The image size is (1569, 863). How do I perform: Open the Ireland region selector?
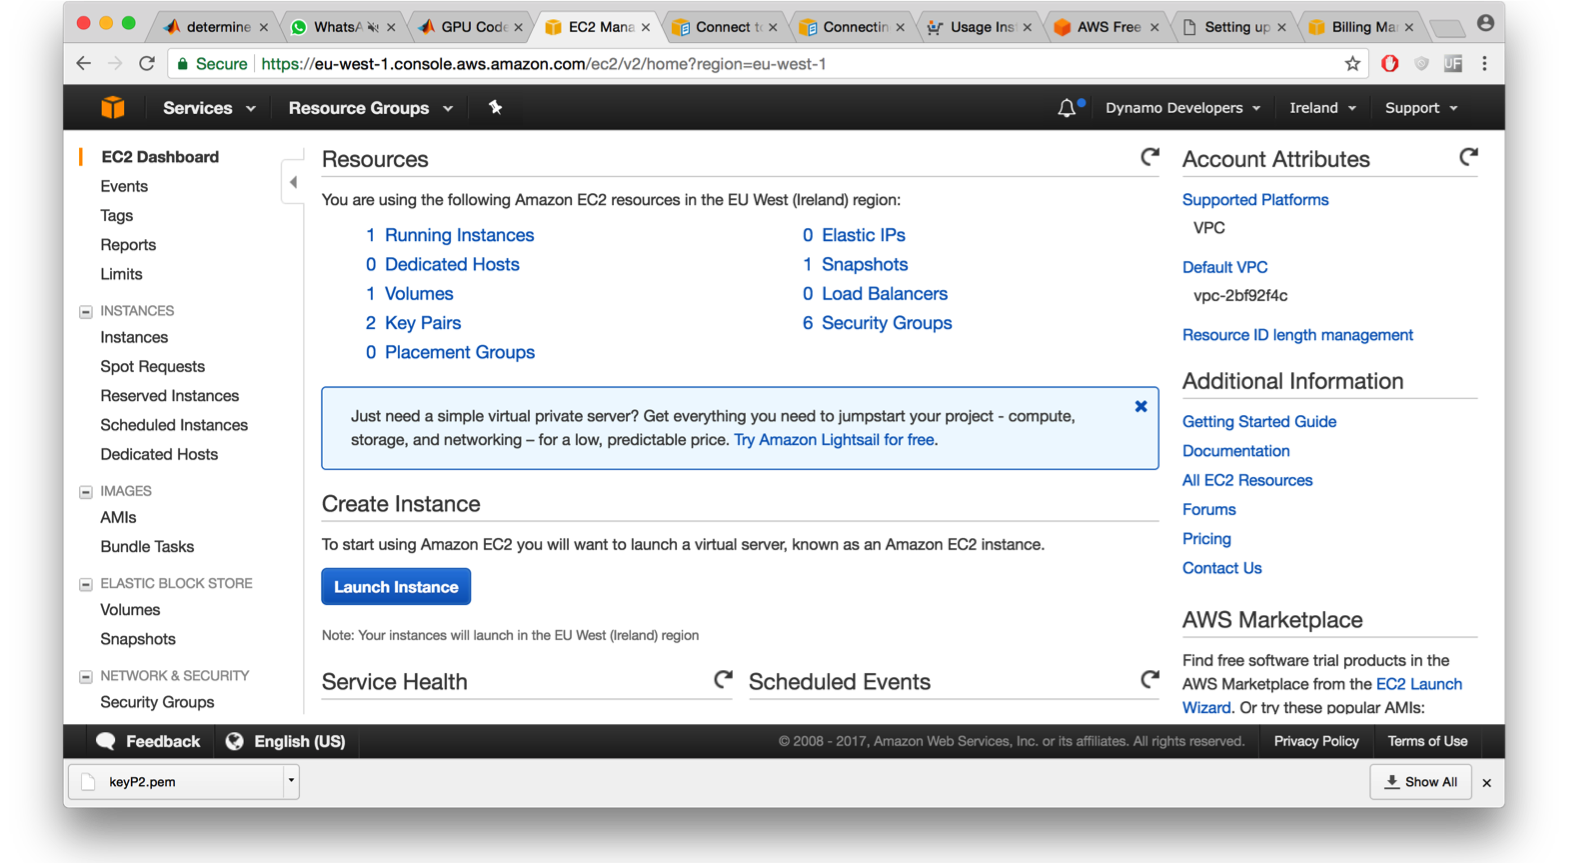(x=1322, y=108)
